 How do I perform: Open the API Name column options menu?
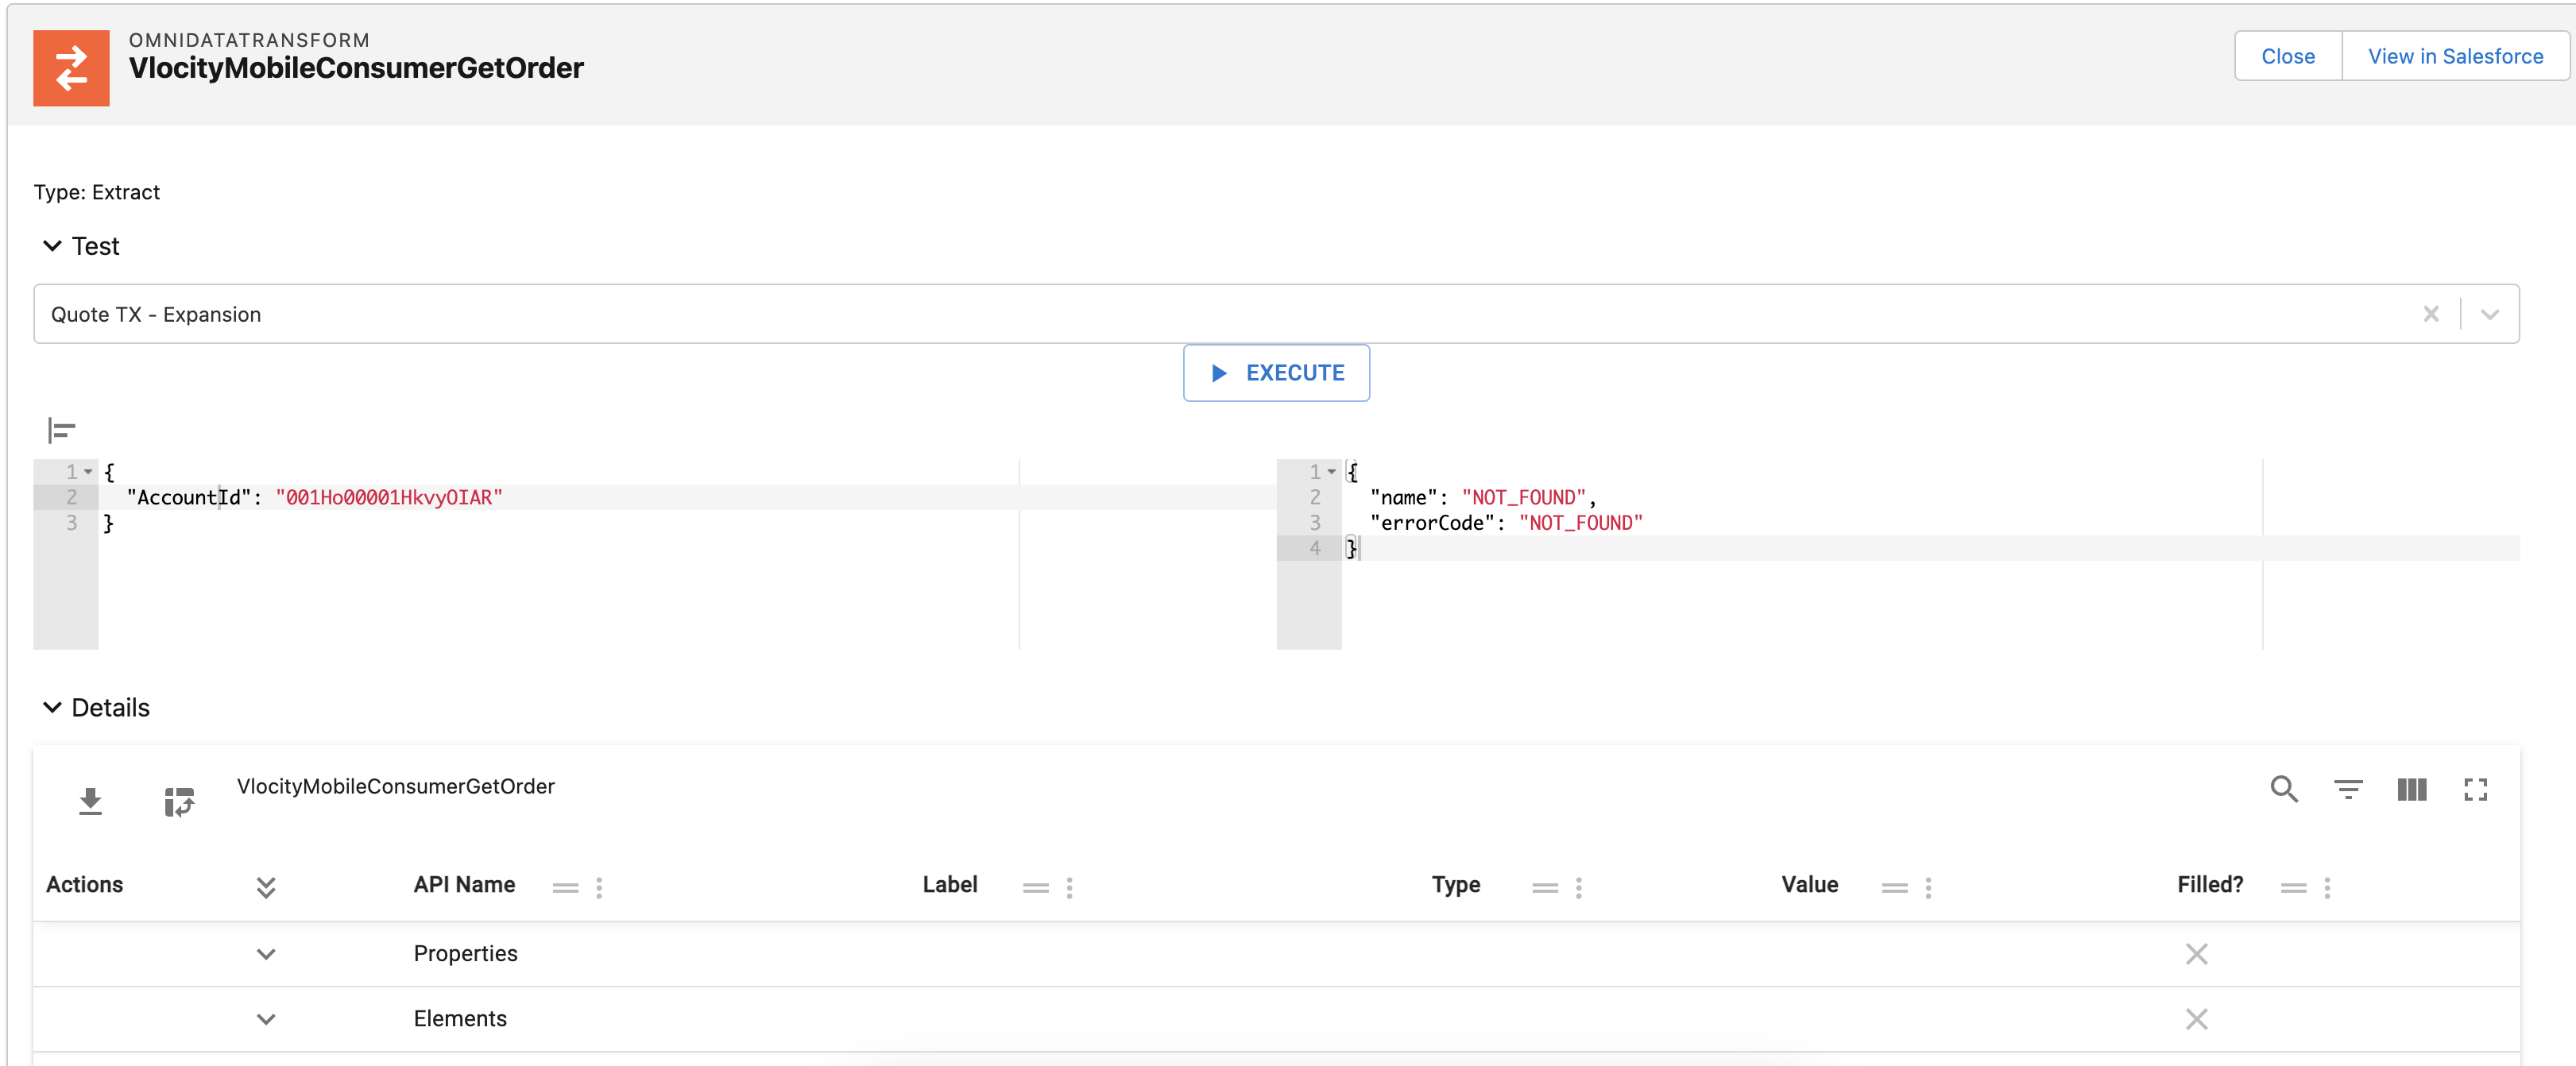(599, 887)
